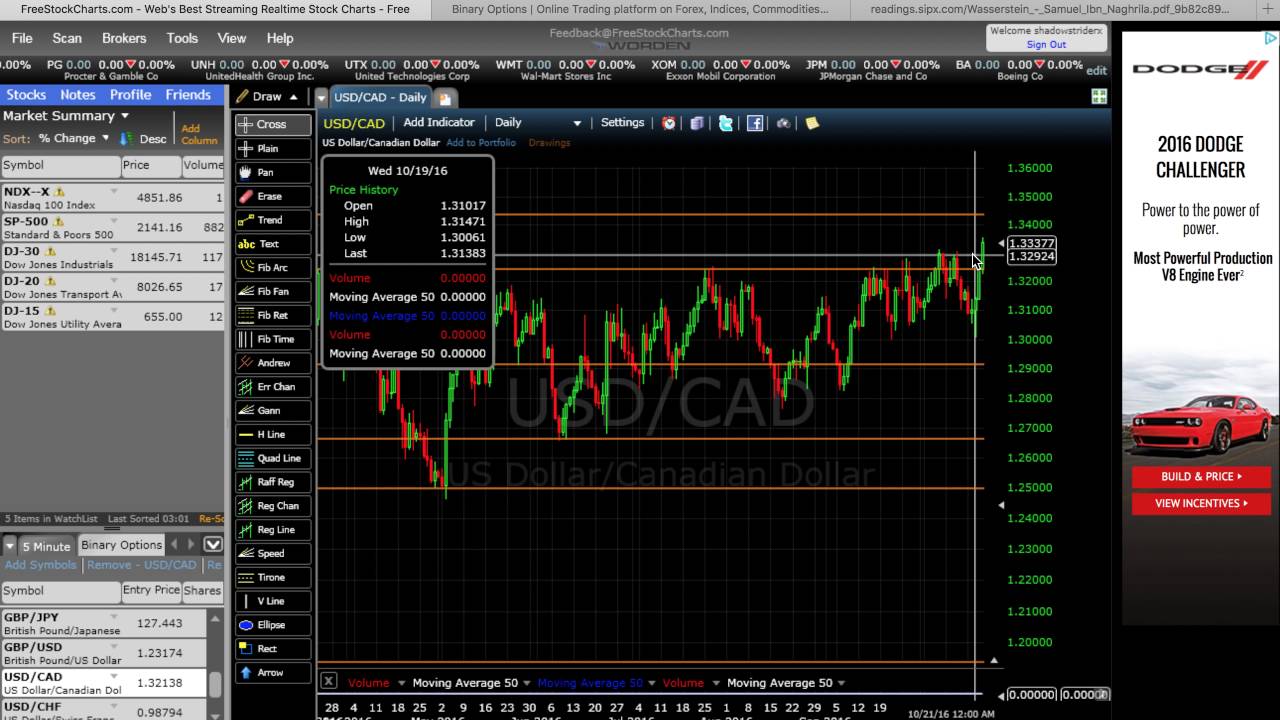Click the Add Symbols link
Screen dimensions: 1280x720
point(41,565)
